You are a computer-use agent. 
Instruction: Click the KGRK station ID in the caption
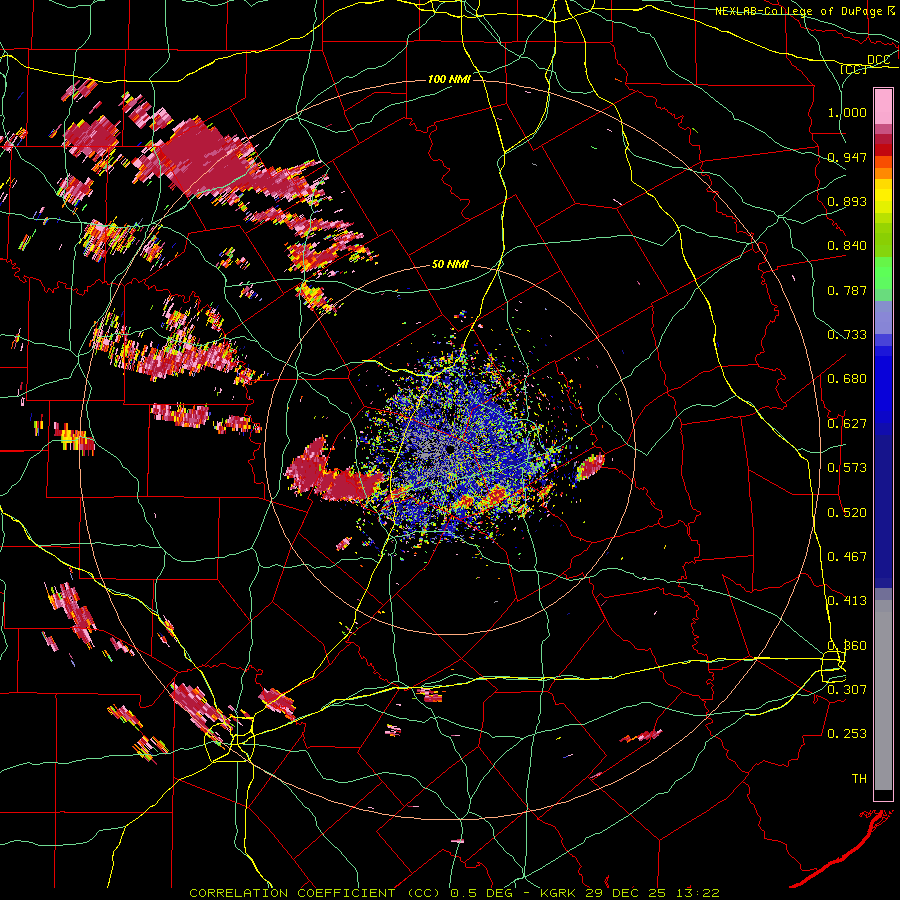pyautogui.click(x=560, y=893)
